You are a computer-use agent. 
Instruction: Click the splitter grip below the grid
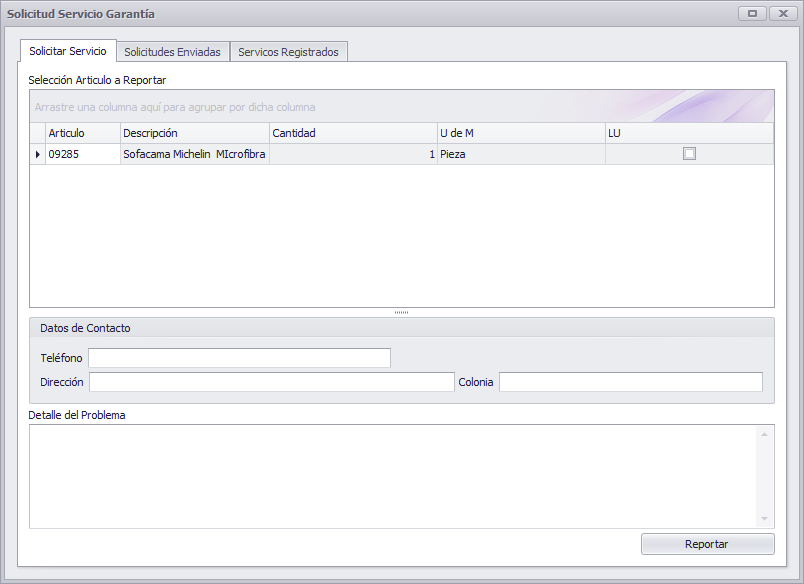[x=401, y=312]
